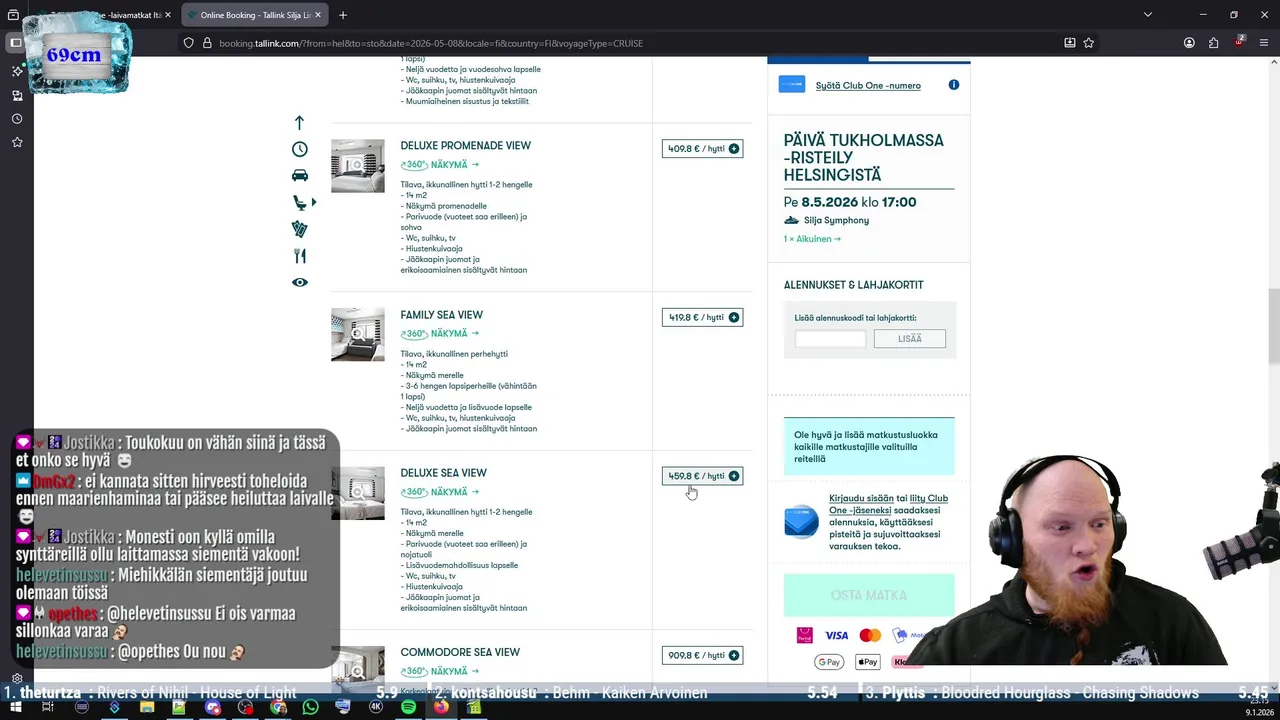Click the info icon beside Club One number
1280x720 pixels.
tap(953, 85)
